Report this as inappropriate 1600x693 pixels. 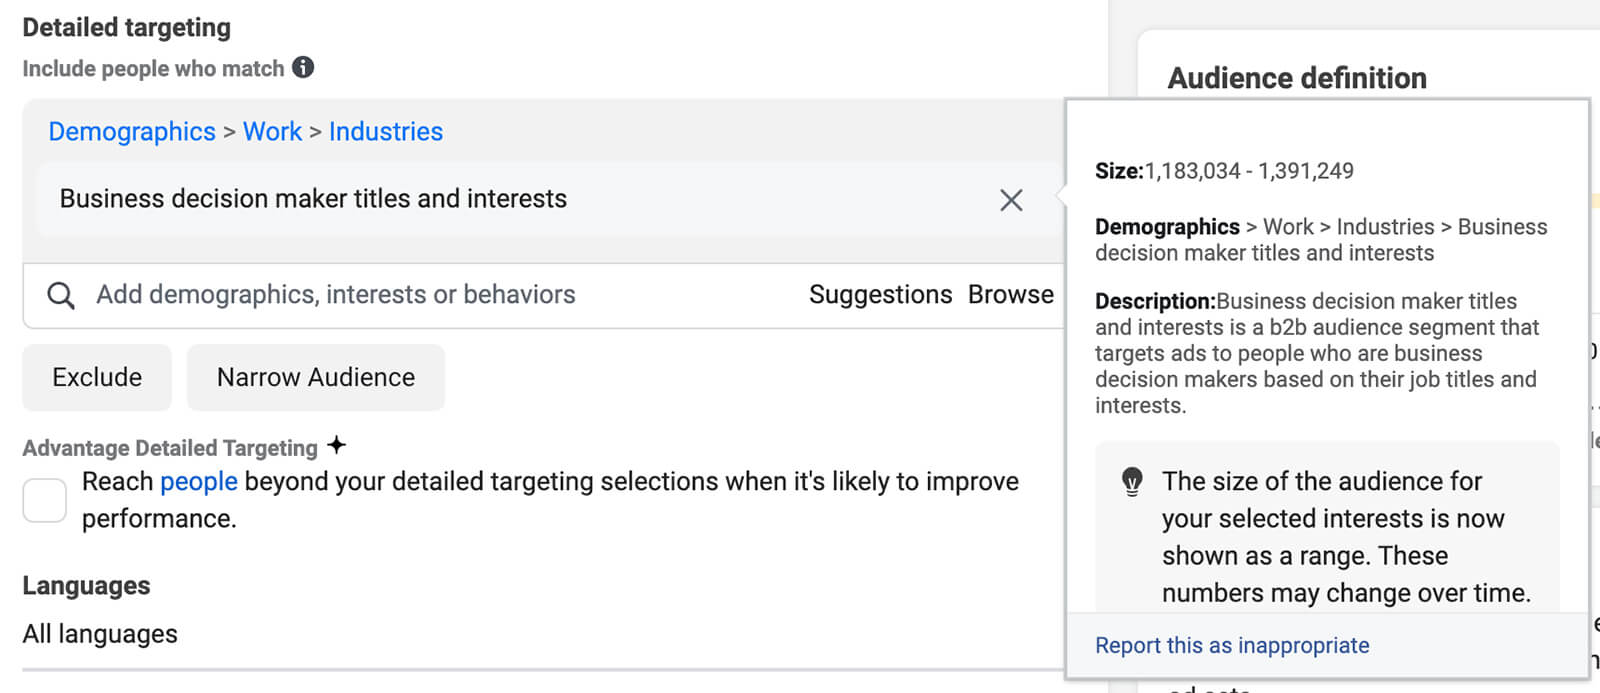(x=1232, y=646)
